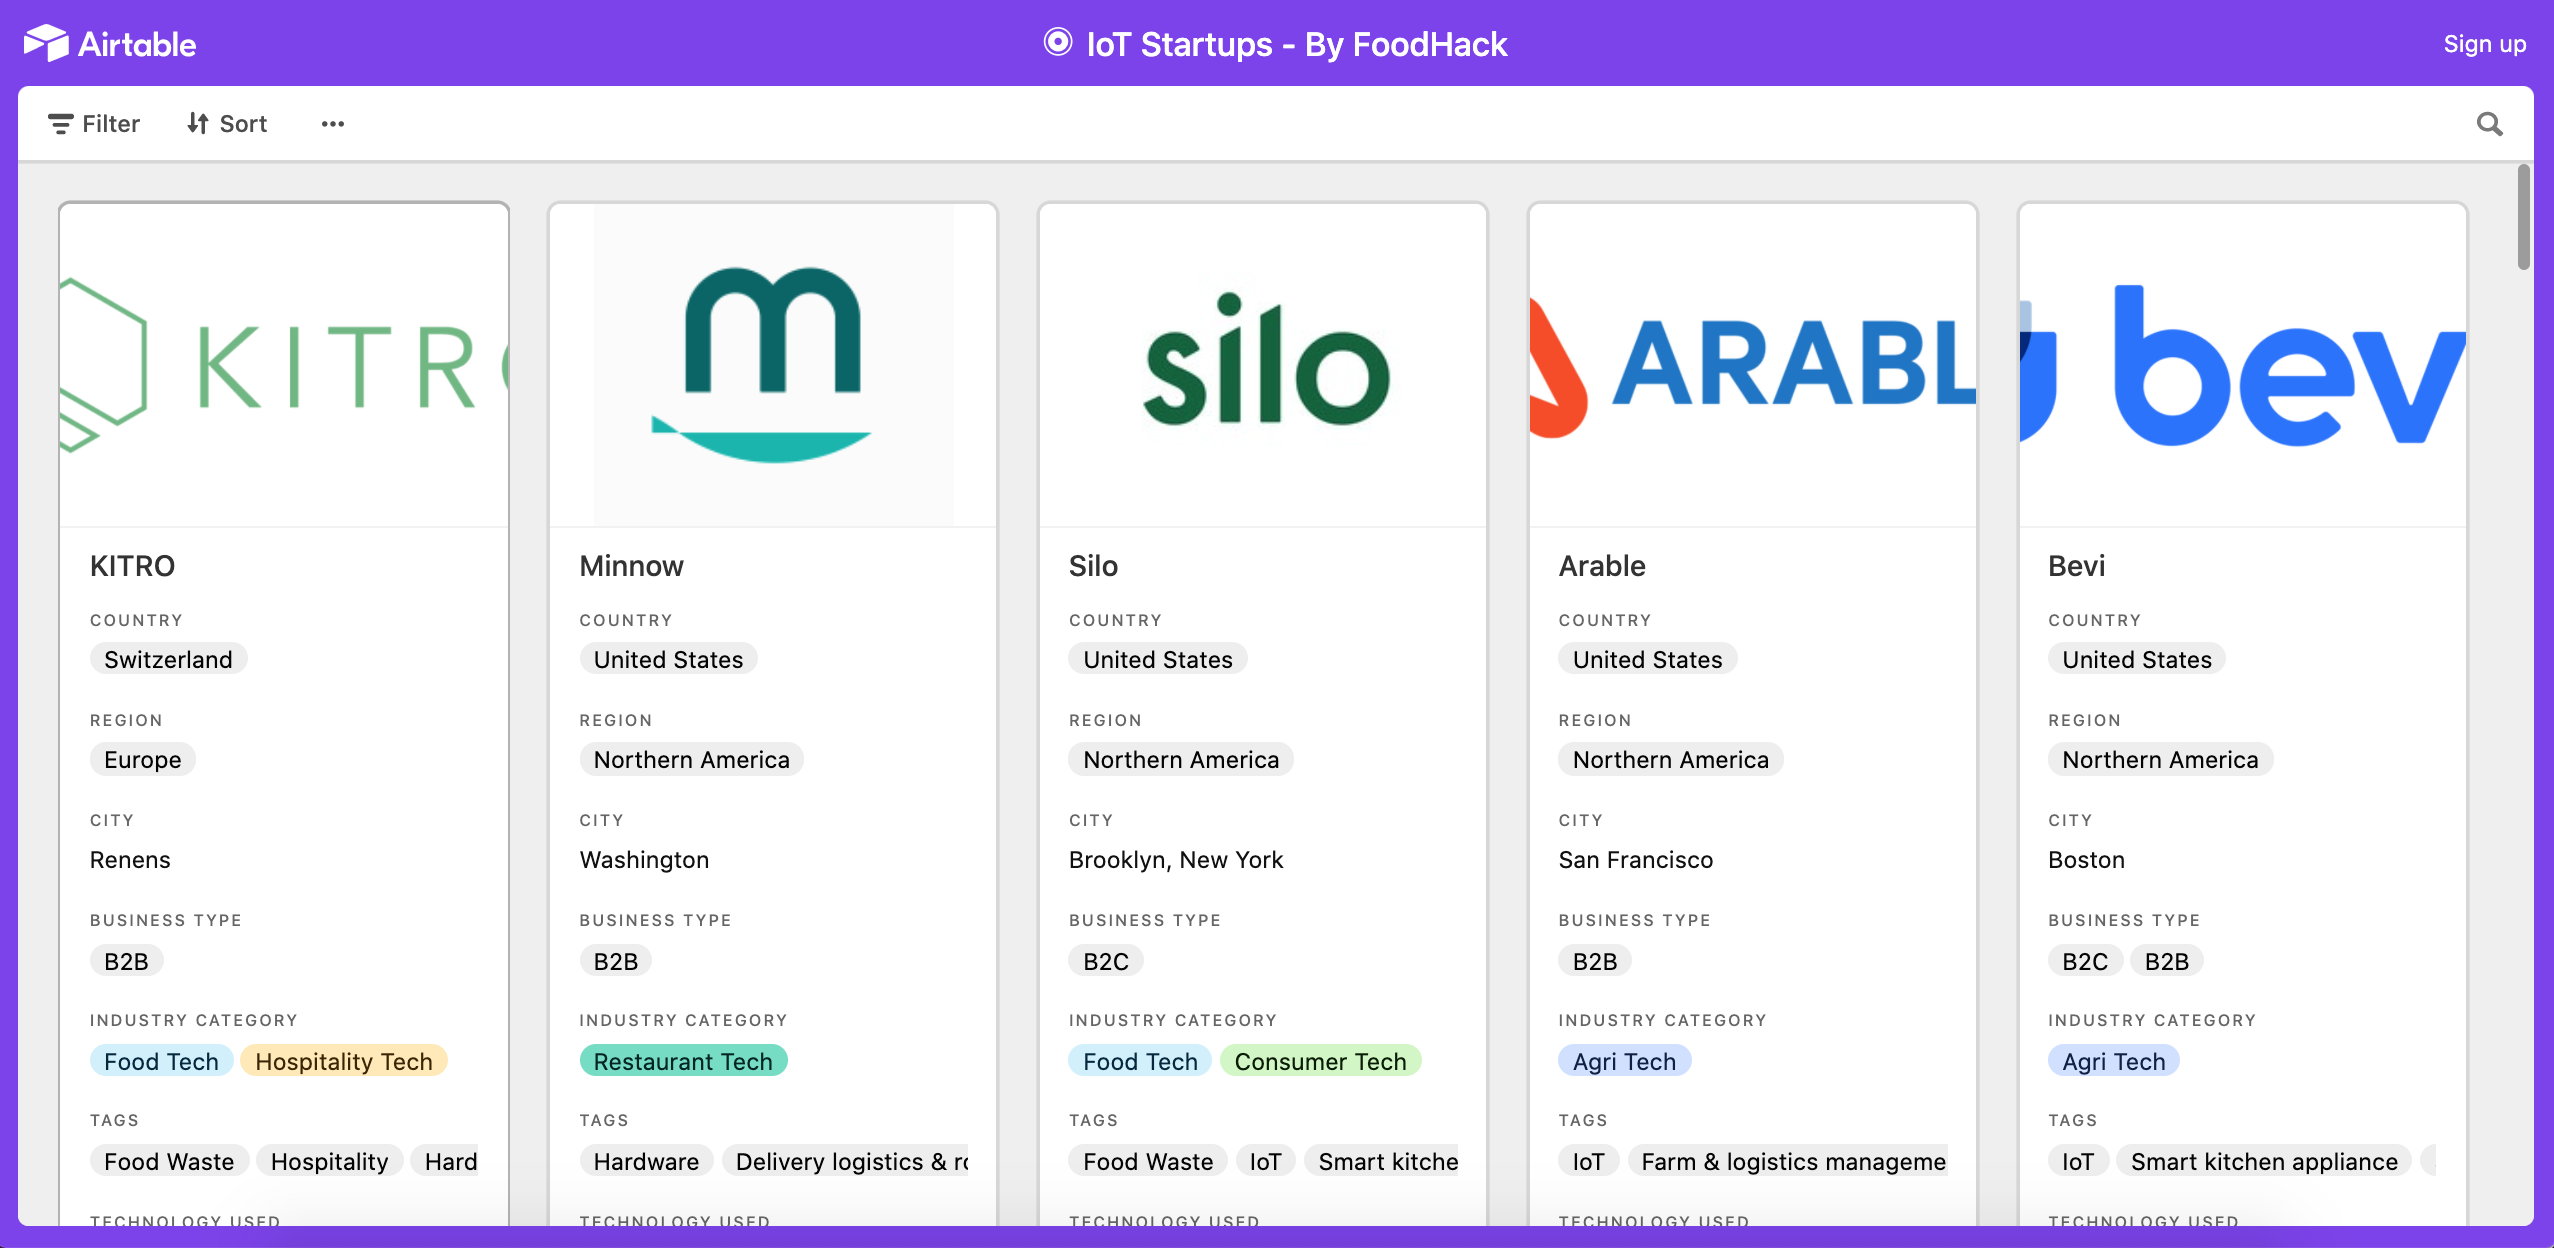This screenshot has height=1248, width=2554.
Task: Open the Bevi logo thumbnail
Action: point(2243,365)
